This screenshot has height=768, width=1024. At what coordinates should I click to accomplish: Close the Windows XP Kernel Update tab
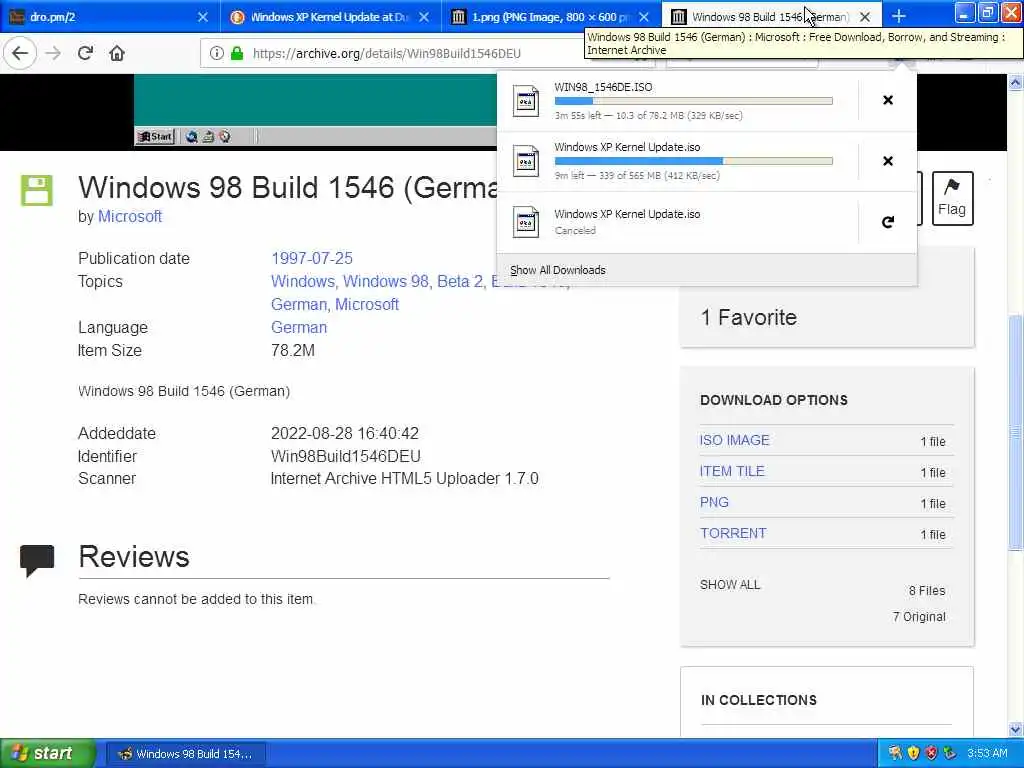pos(424,17)
